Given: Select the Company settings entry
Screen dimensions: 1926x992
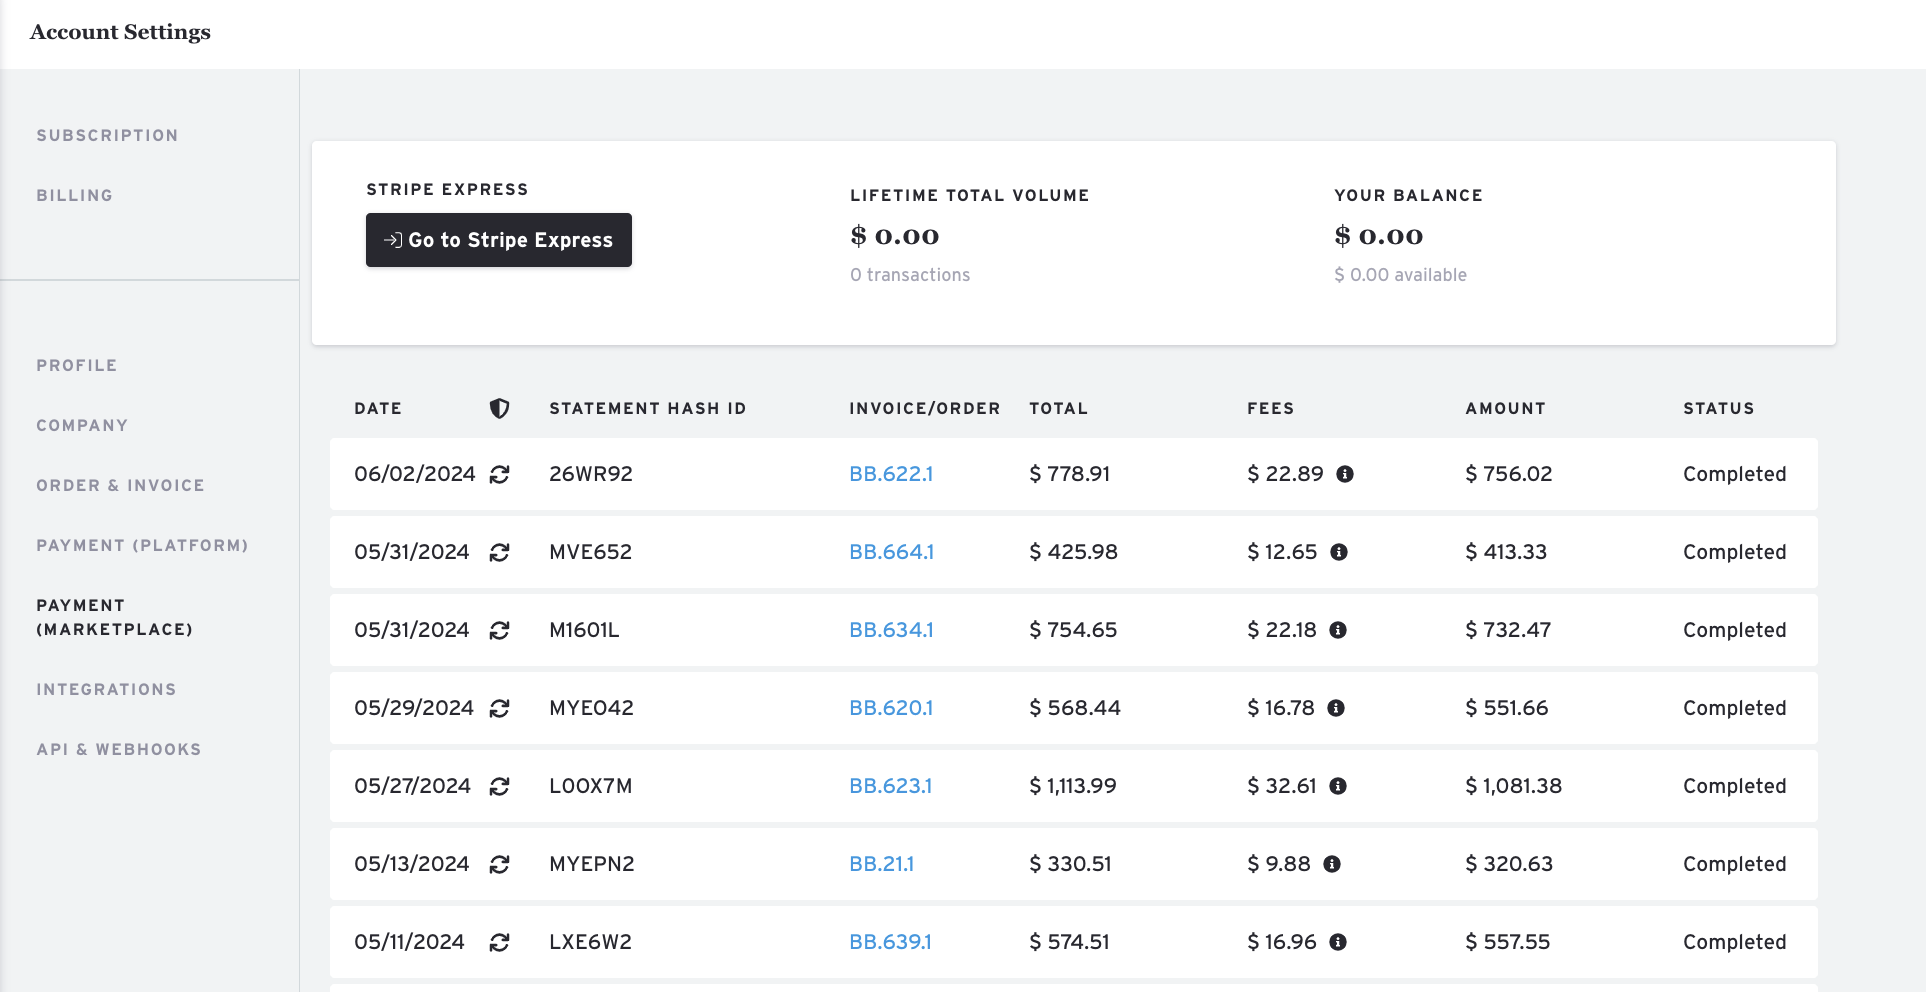Looking at the screenshot, I should point(82,425).
